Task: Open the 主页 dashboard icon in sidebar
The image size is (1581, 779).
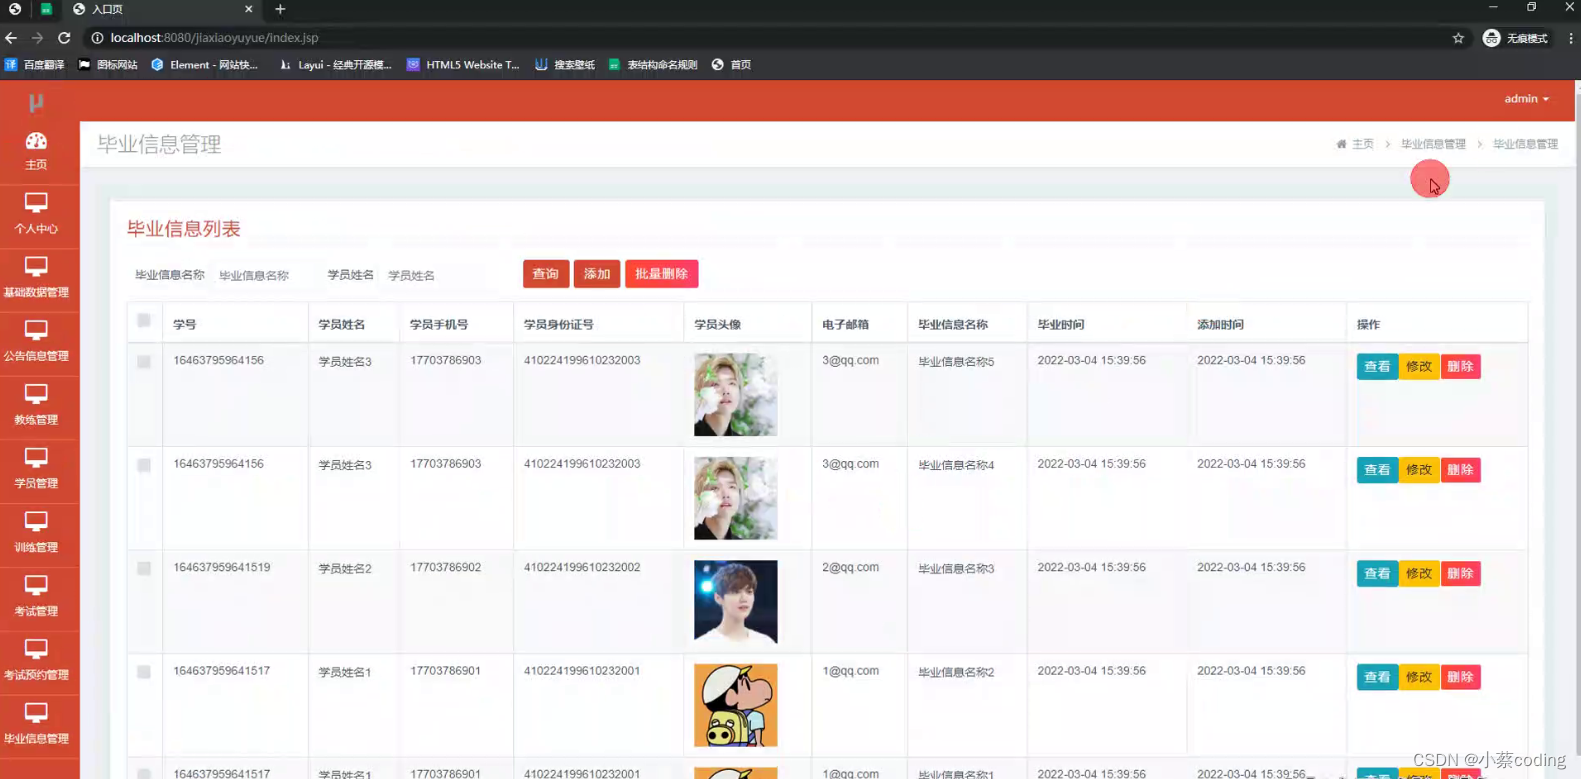Action: pos(36,151)
